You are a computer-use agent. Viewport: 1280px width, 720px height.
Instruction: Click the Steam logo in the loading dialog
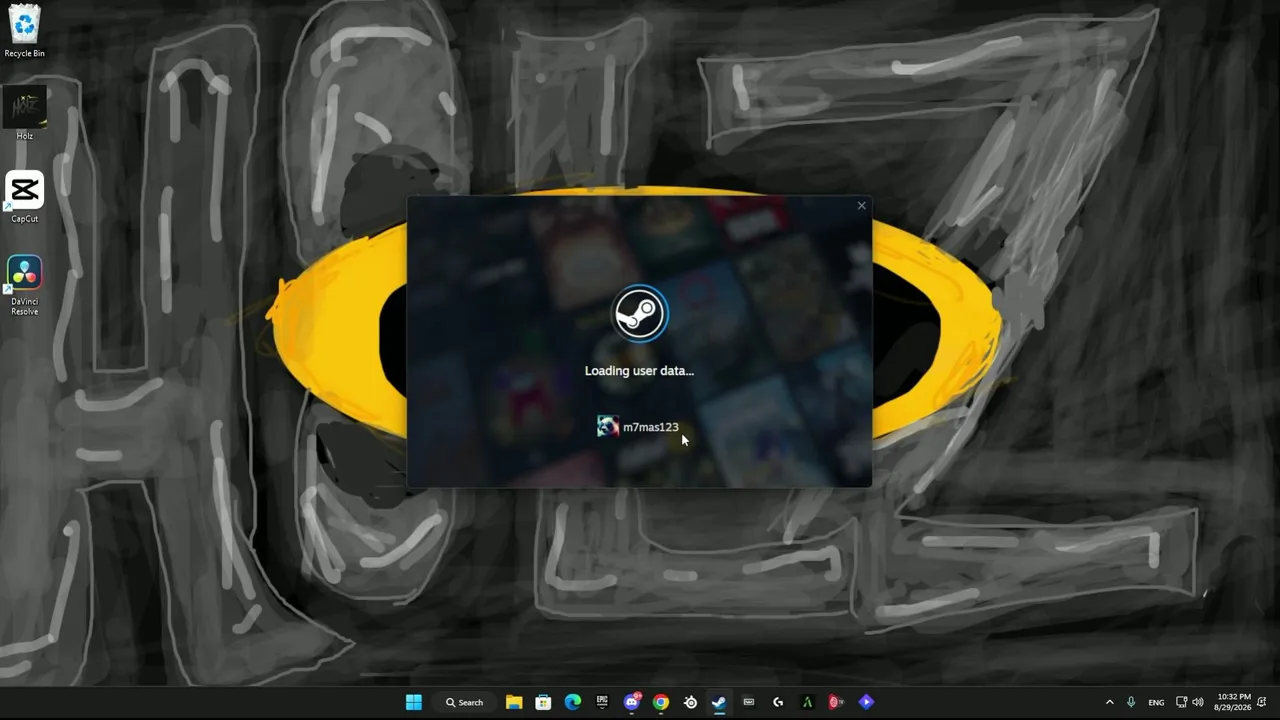click(639, 314)
